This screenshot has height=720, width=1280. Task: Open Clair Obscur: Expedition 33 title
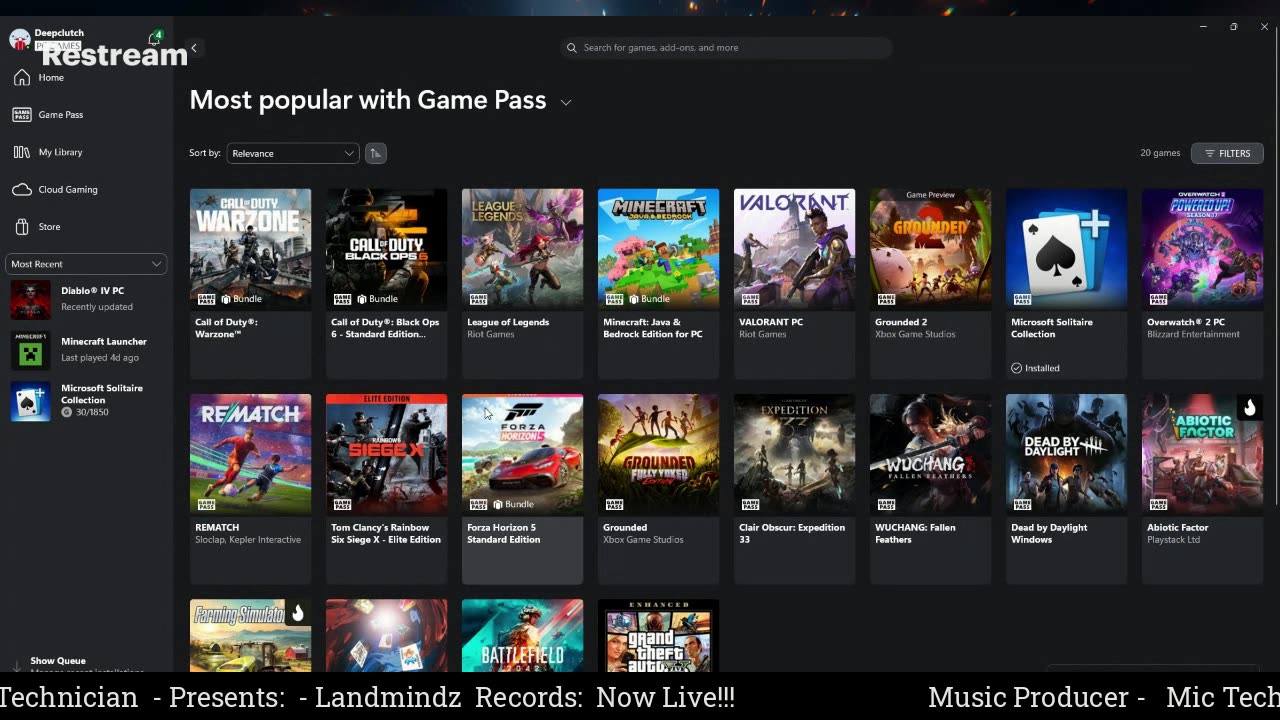point(792,533)
